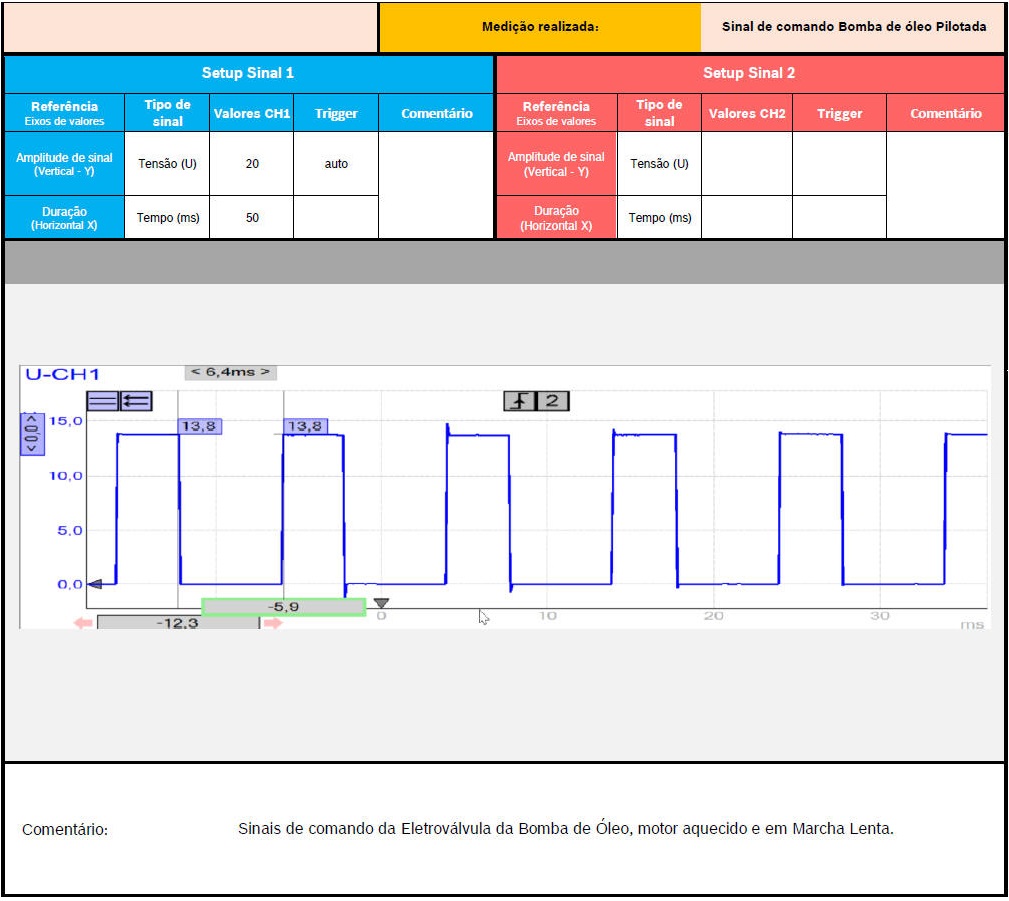Click the zero-level ground marker arrow
Image resolution: width=1009 pixels, height=901 pixels.
point(95,584)
